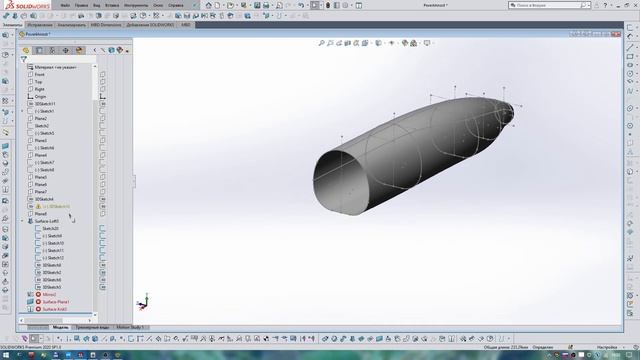Switch to the PropertyManager tab icon
Image resolution: width=640 pixels, height=360 pixels.
coord(39,50)
